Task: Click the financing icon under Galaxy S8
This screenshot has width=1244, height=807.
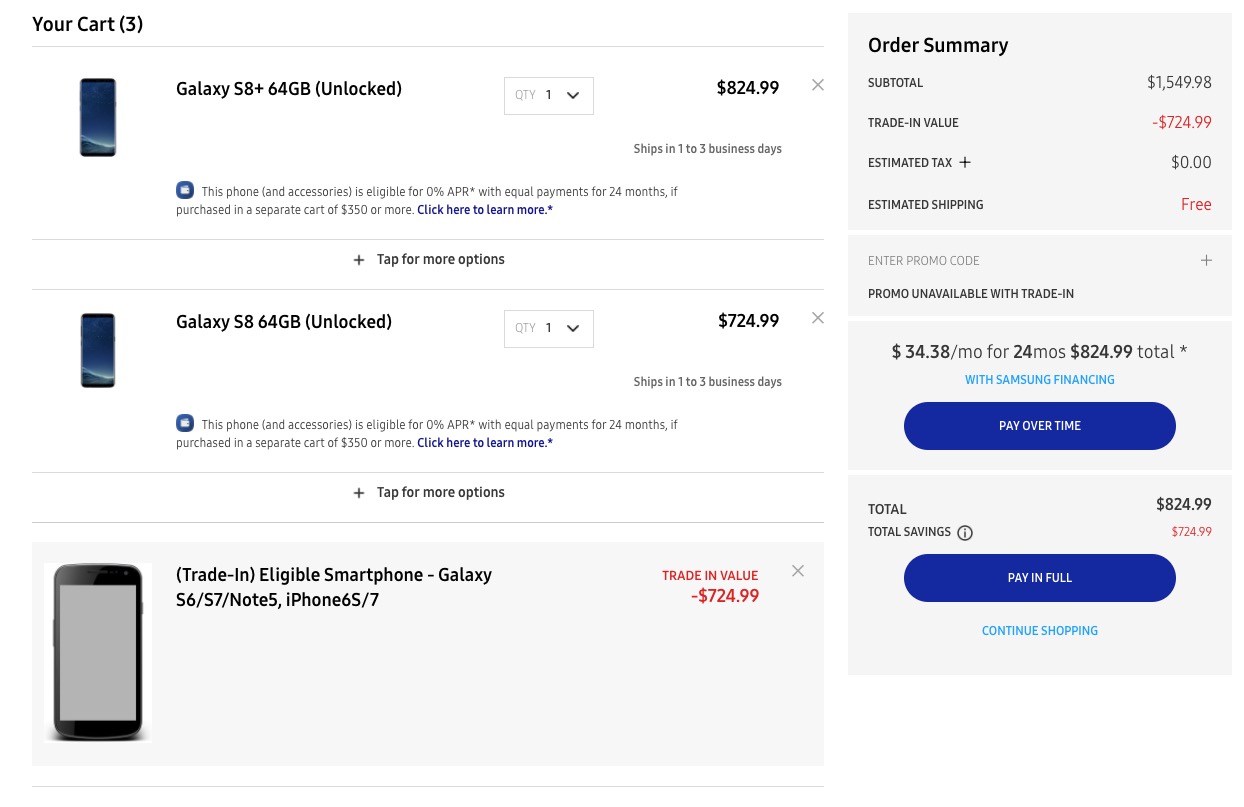Action: point(185,423)
